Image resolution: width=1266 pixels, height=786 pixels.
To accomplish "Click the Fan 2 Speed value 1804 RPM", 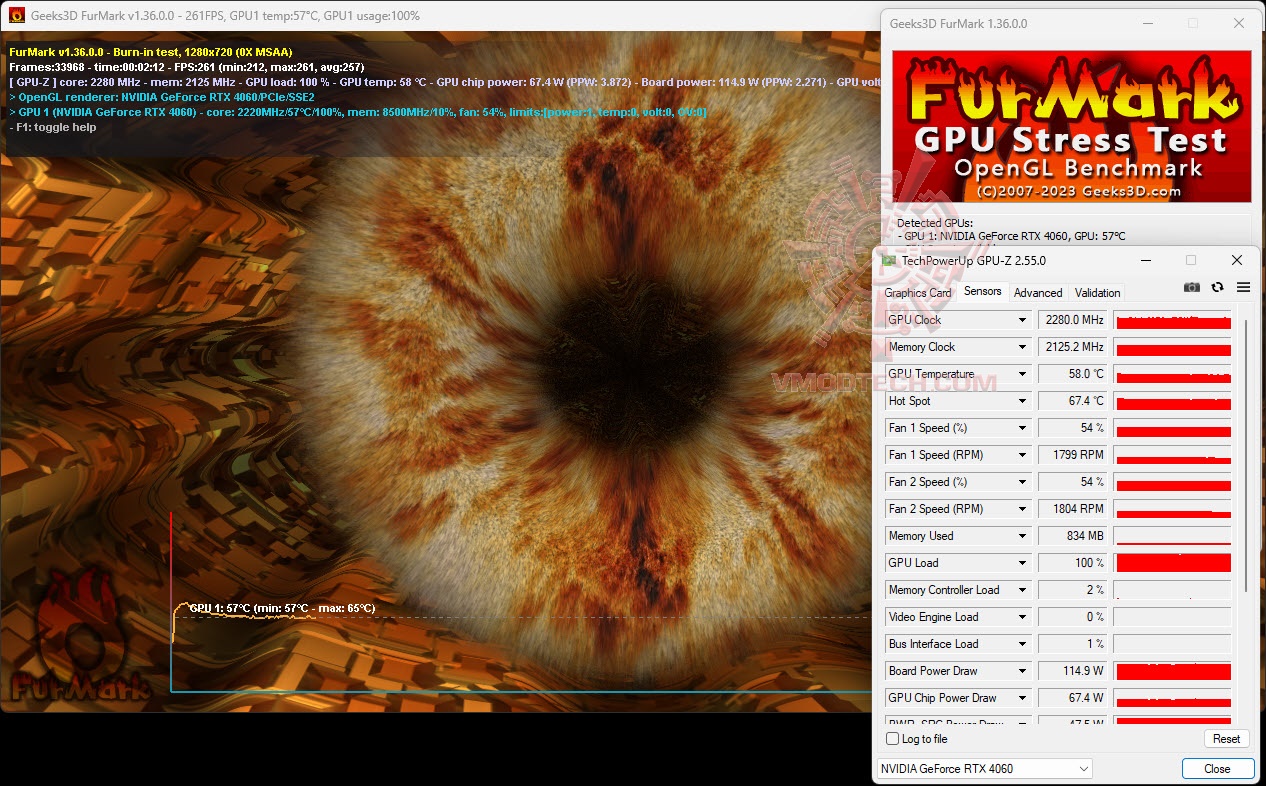I will tap(1073, 509).
